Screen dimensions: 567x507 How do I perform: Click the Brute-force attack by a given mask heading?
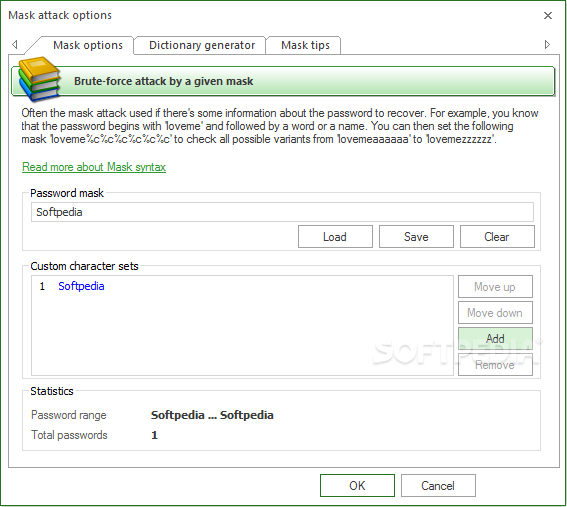[163, 81]
